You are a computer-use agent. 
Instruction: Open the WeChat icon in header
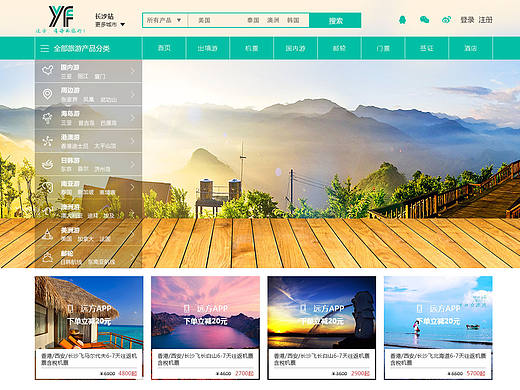[x=424, y=20]
